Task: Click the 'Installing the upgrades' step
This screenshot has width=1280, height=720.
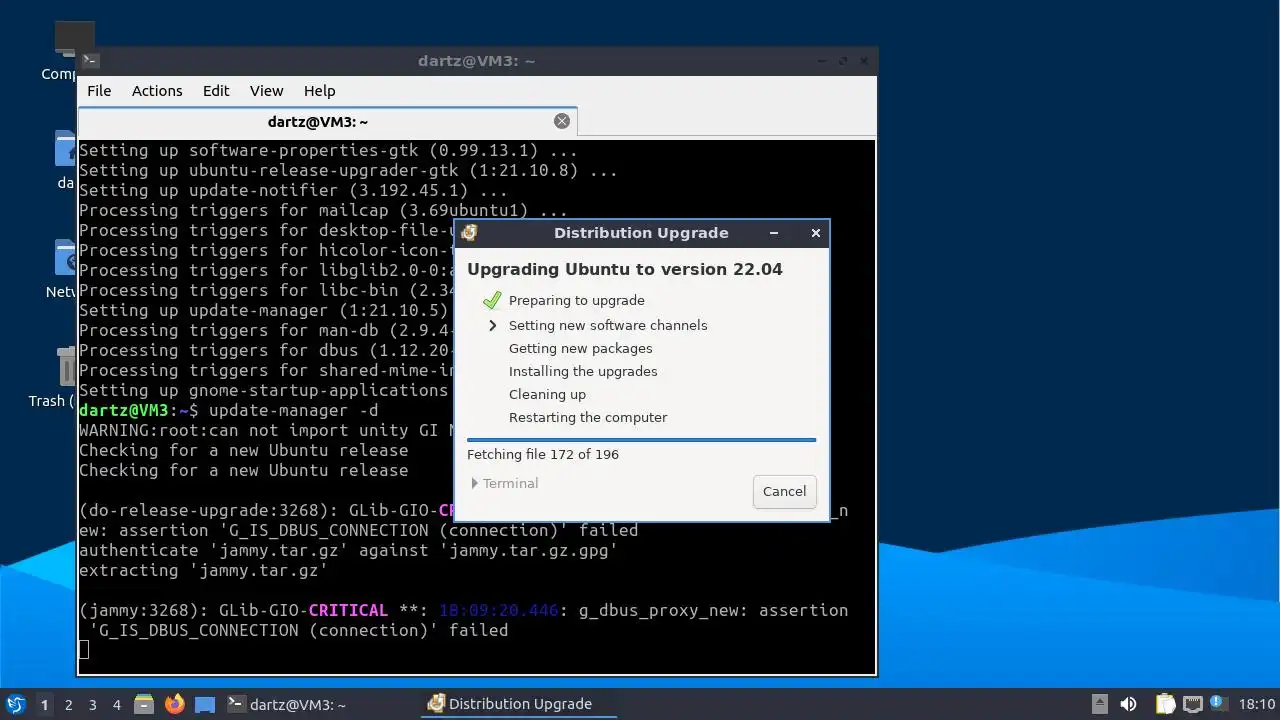Action: (x=583, y=371)
